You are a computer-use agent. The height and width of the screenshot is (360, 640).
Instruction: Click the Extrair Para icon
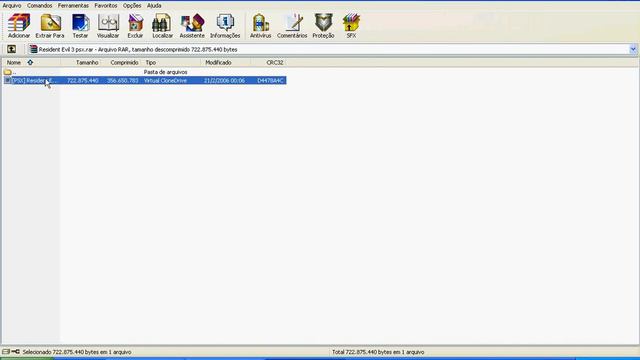[50, 26]
